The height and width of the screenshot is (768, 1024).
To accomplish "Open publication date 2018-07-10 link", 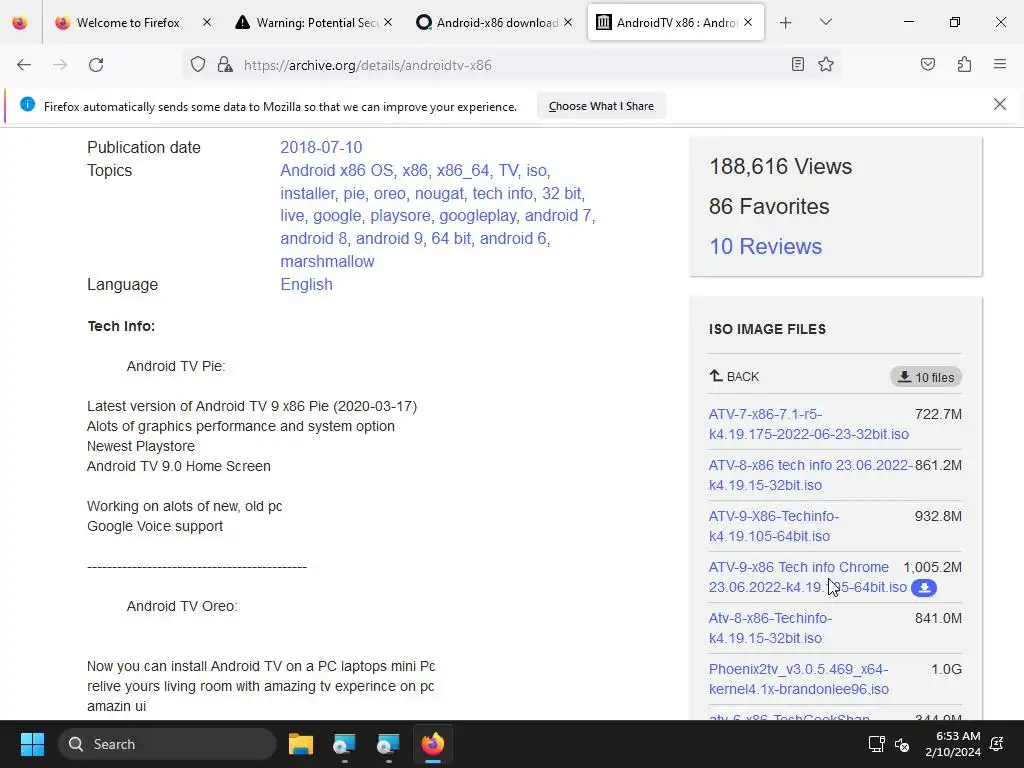I will click(x=321, y=148).
